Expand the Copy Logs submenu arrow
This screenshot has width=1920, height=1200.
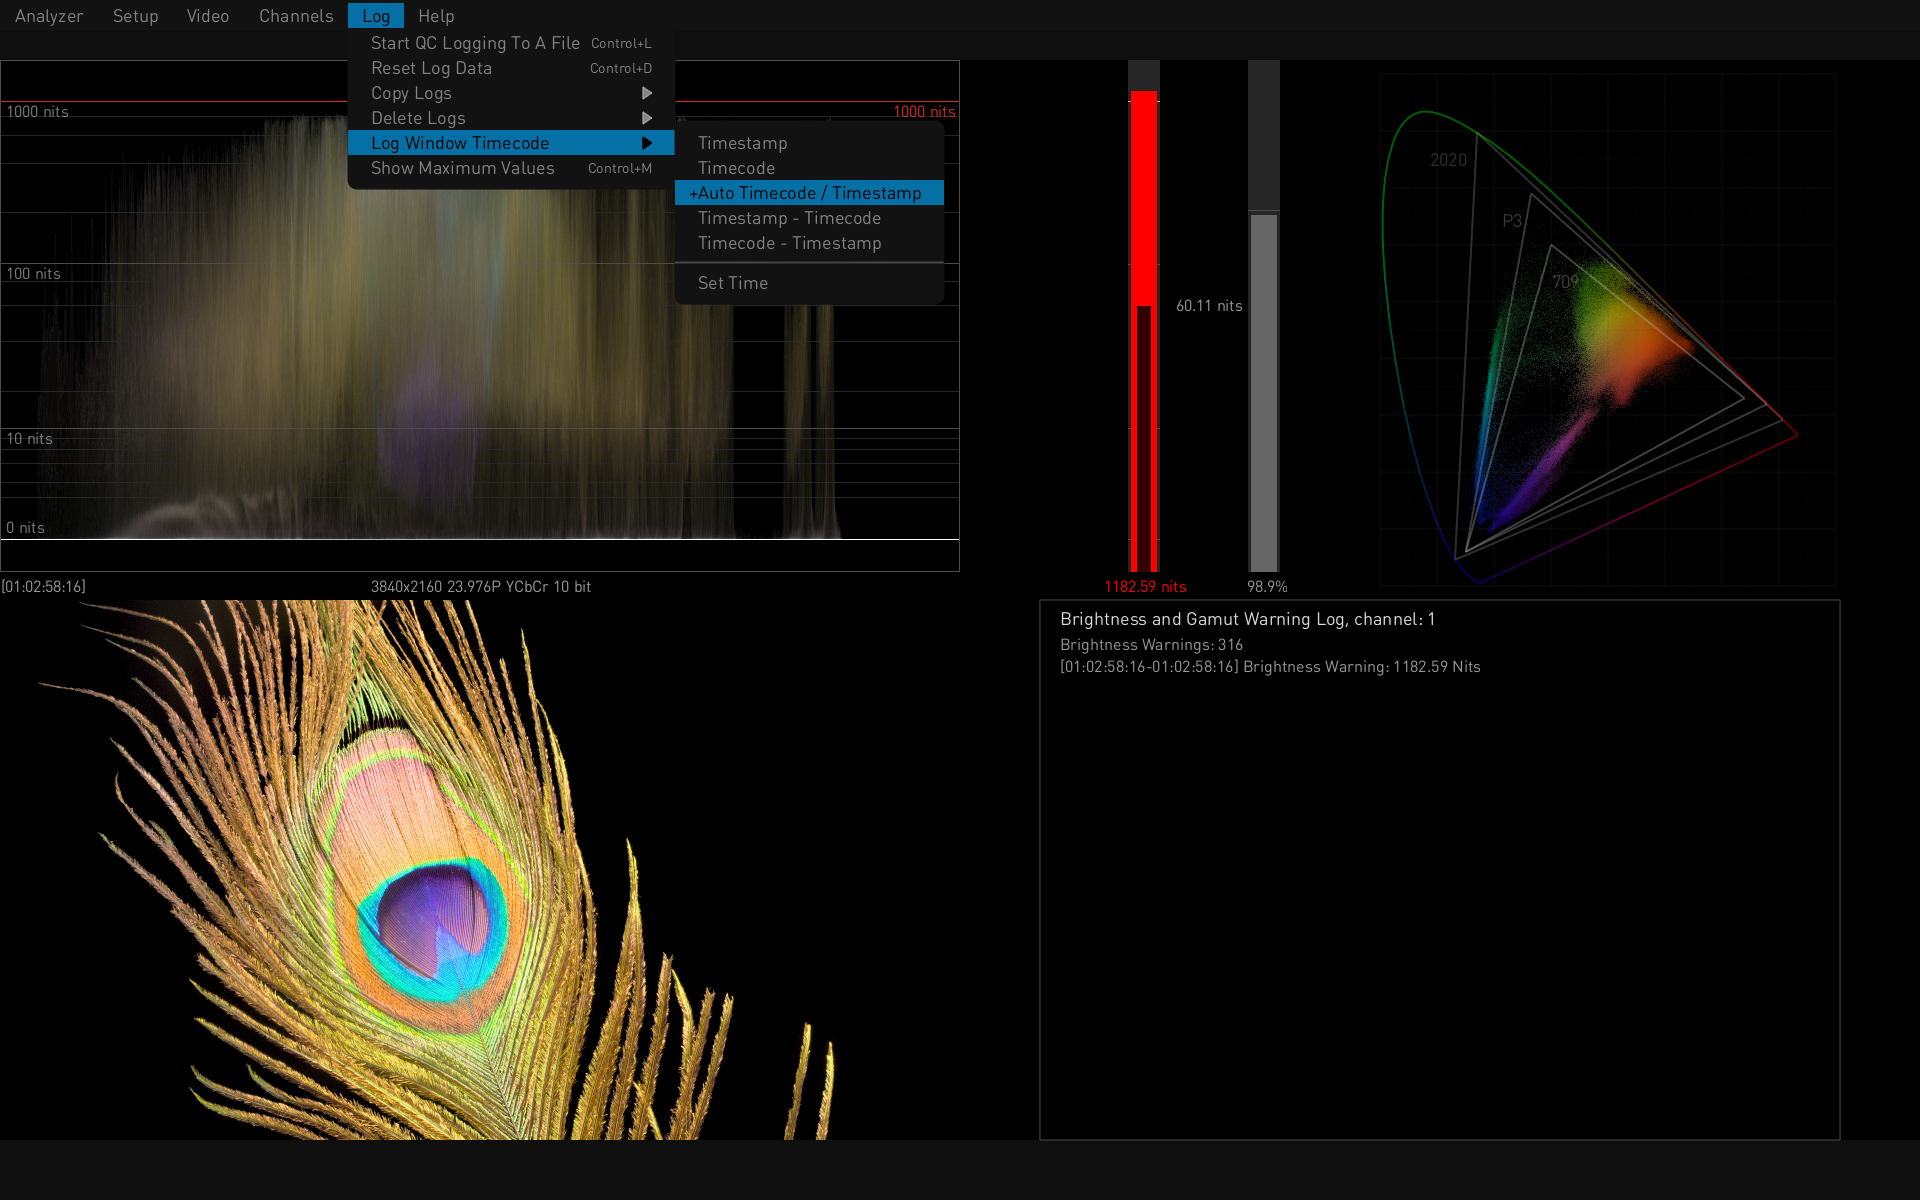point(647,93)
